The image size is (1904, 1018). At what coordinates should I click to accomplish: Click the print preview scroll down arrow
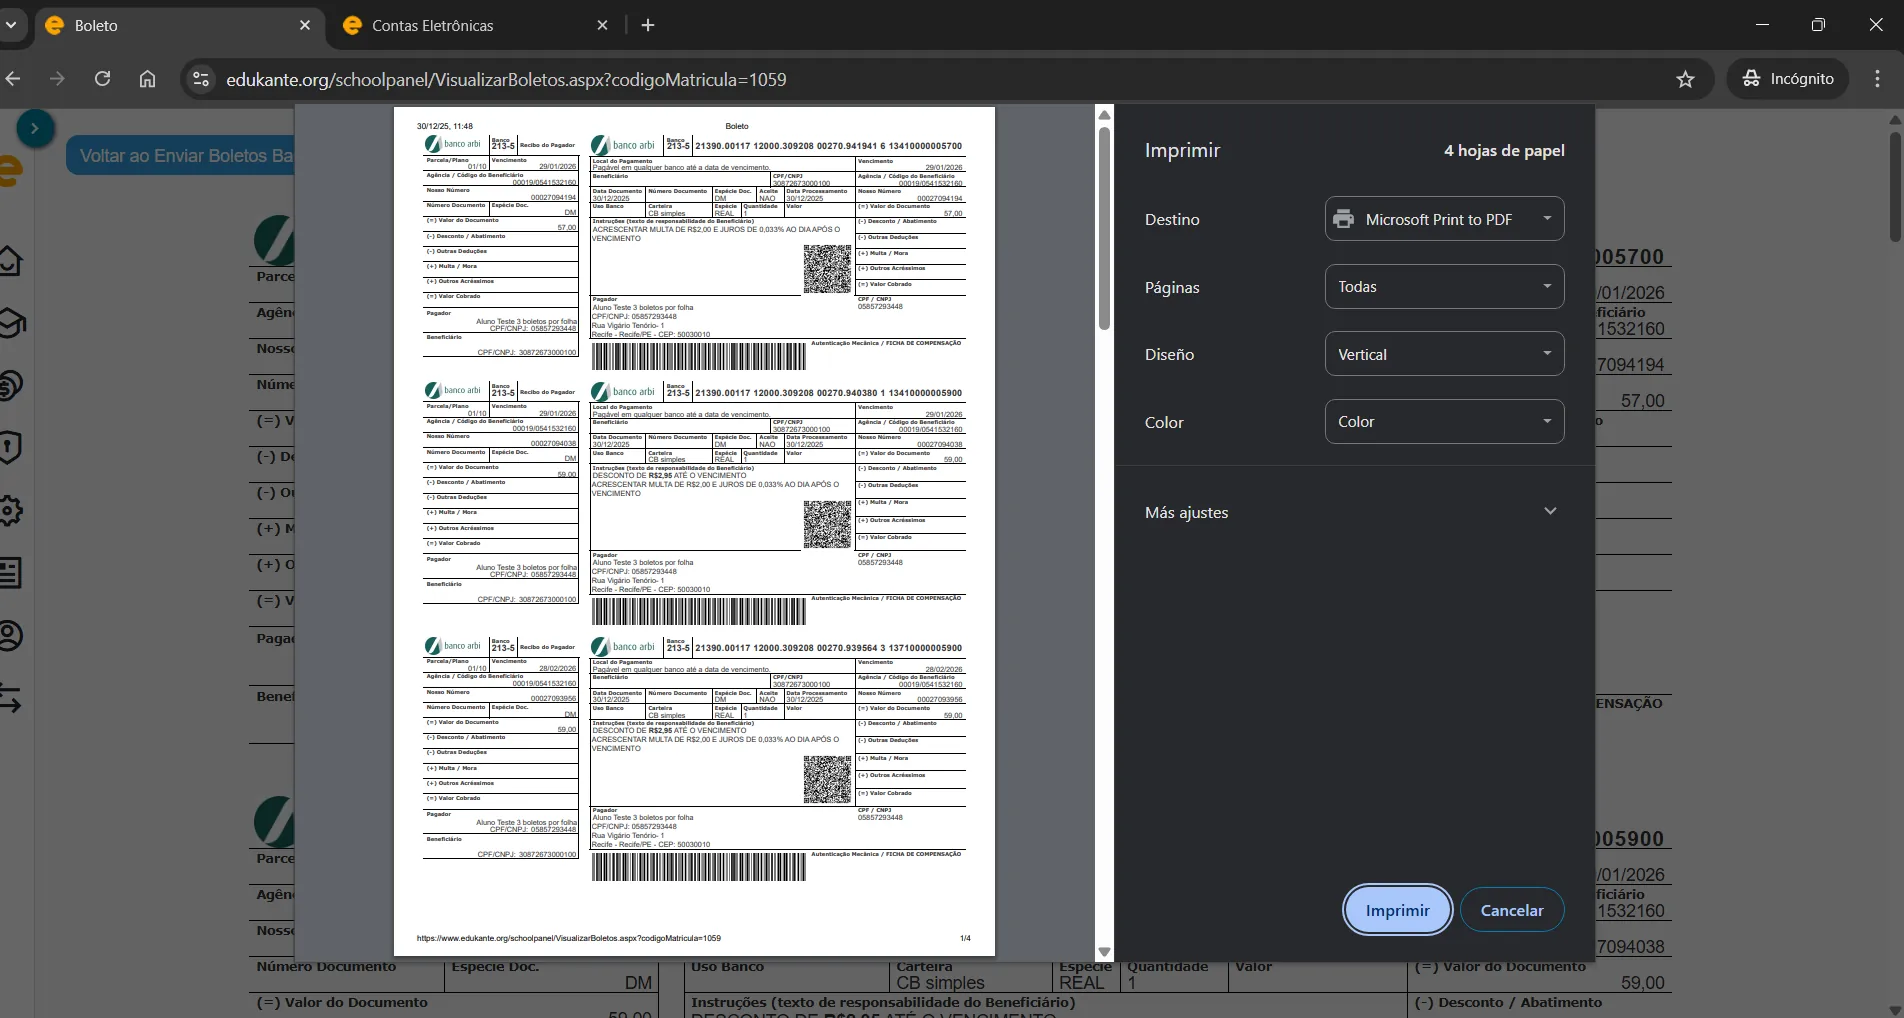click(1104, 952)
